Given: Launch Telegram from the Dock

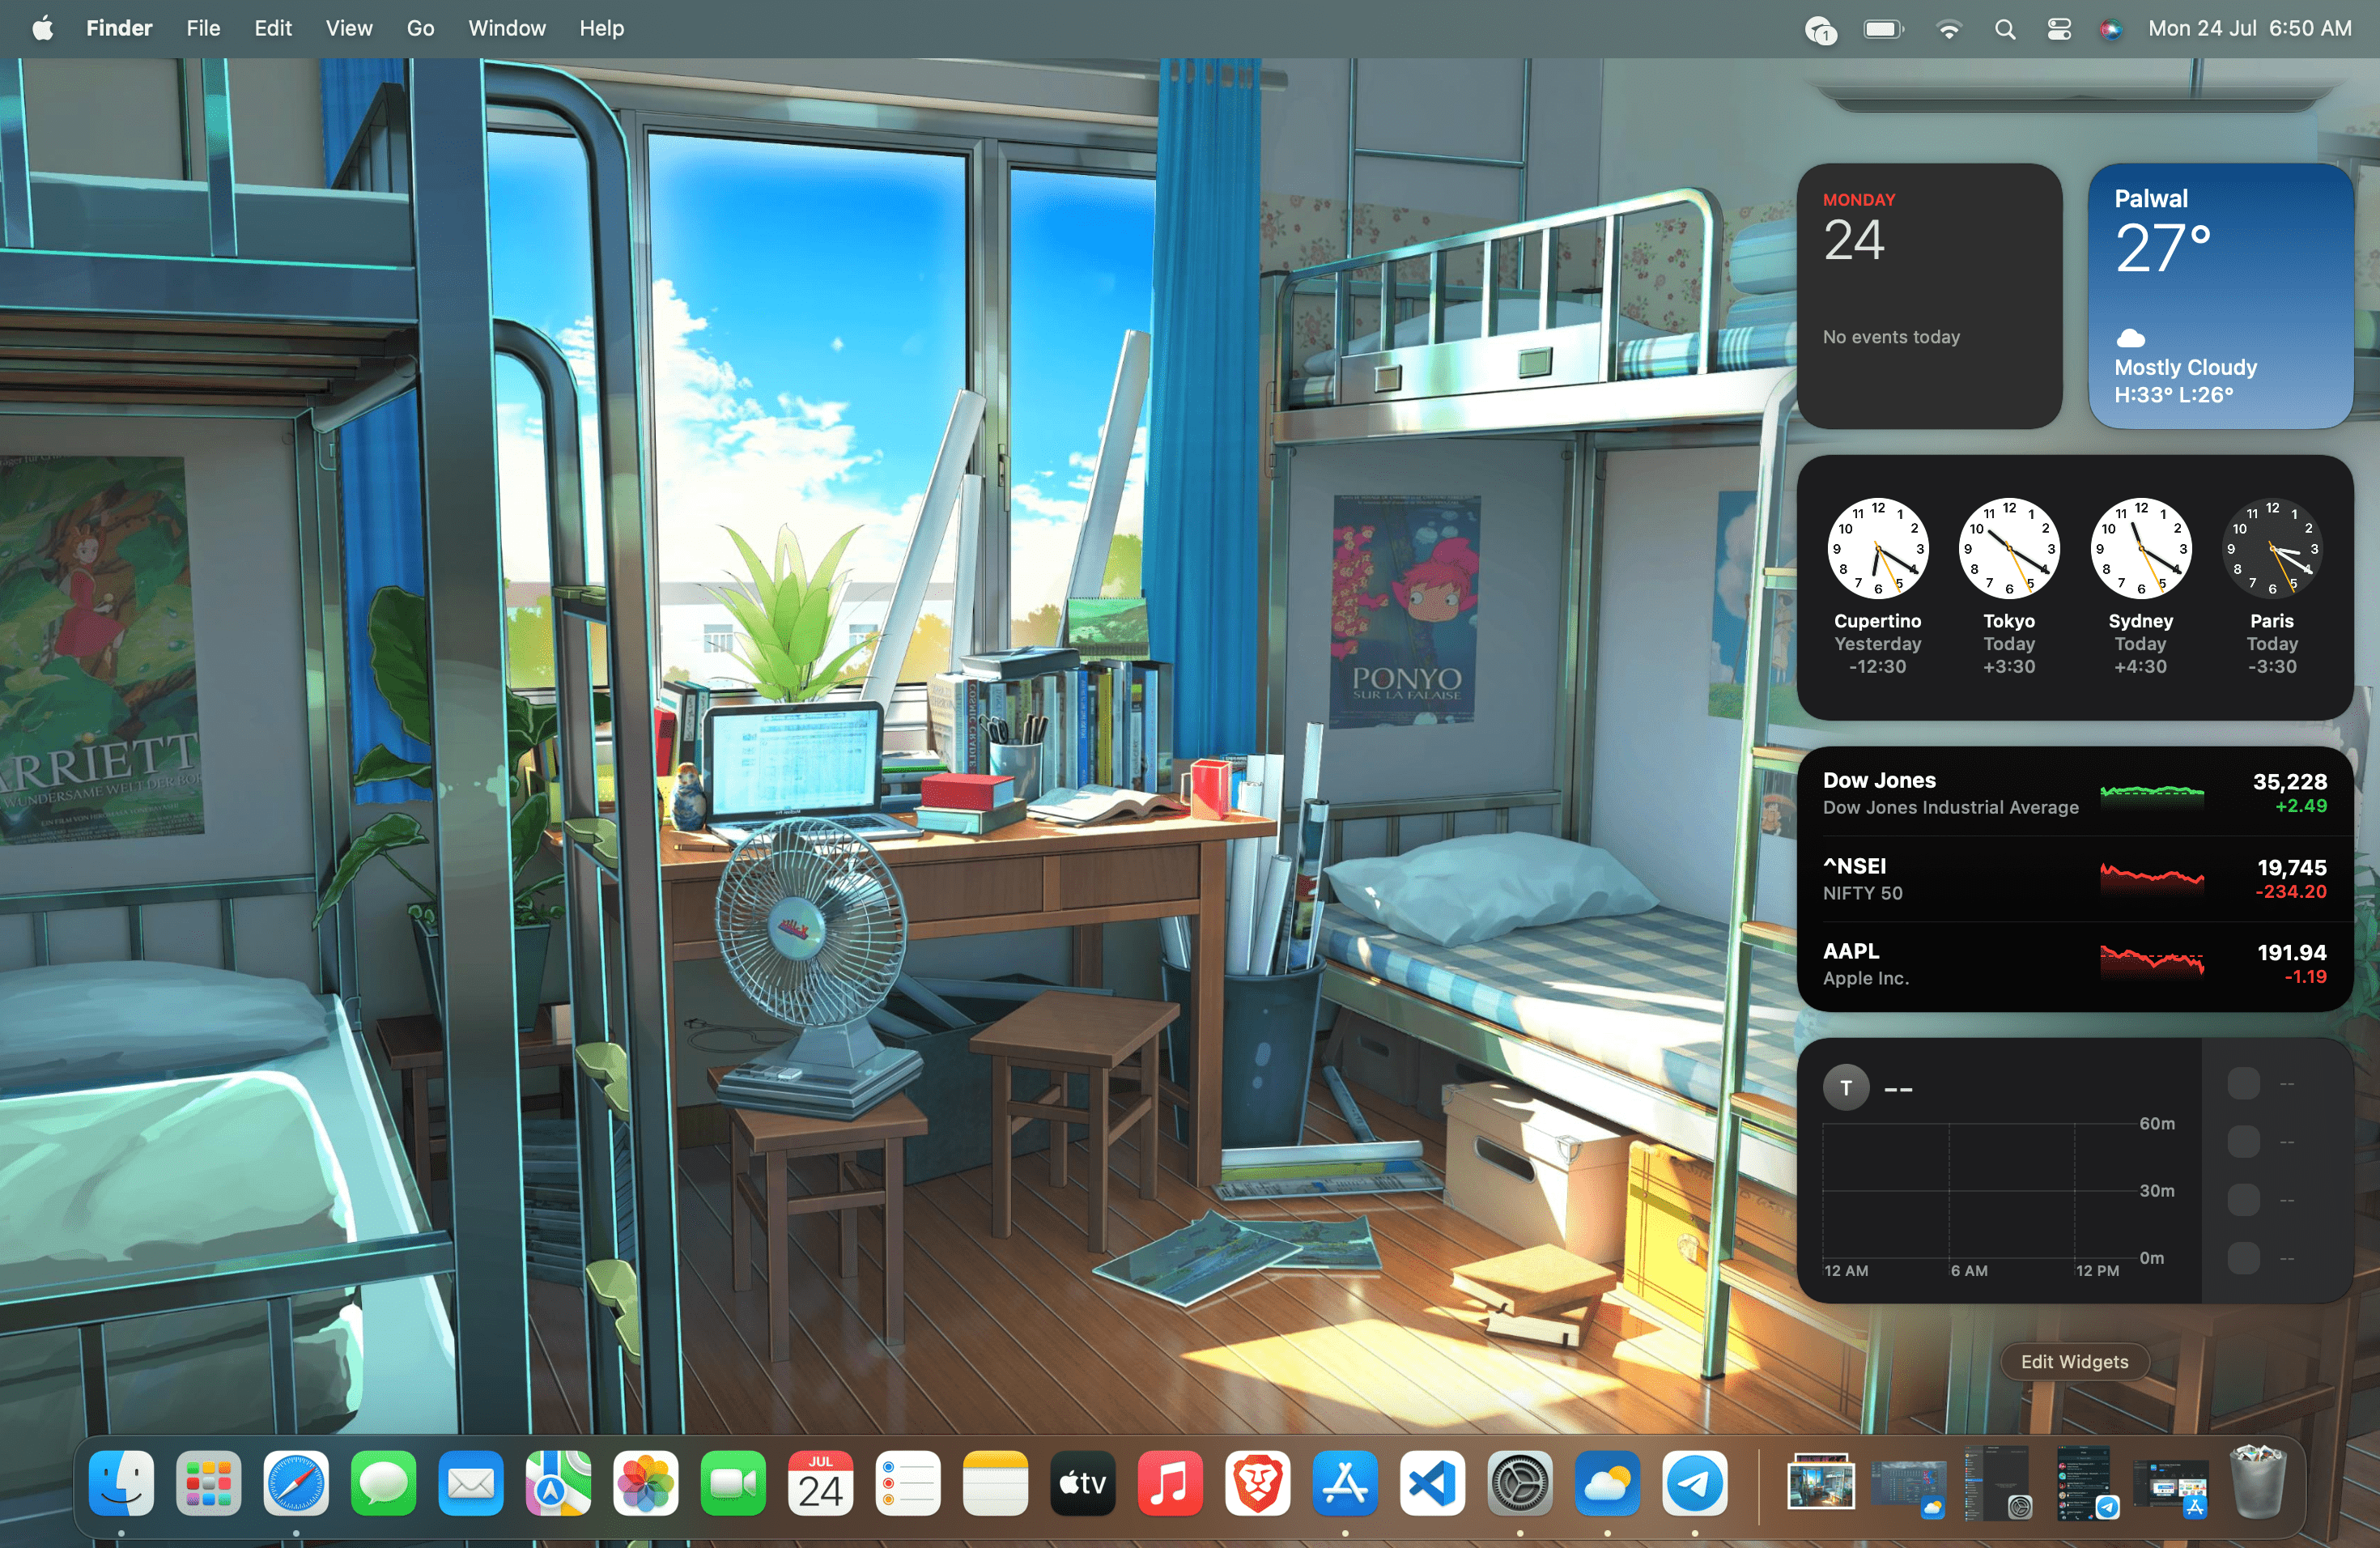Looking at the screenshot, I should click(1694, 1483).
